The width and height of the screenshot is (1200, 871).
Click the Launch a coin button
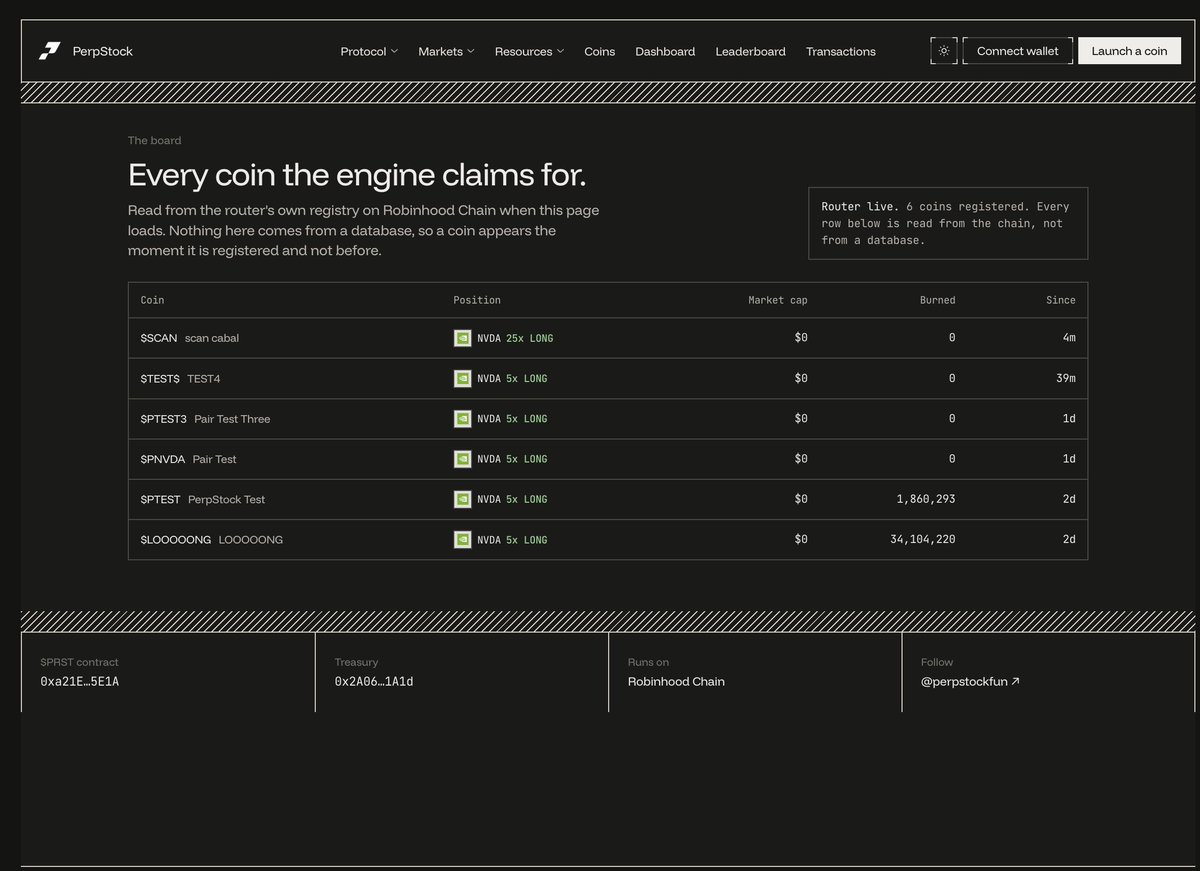(1129, 51)
